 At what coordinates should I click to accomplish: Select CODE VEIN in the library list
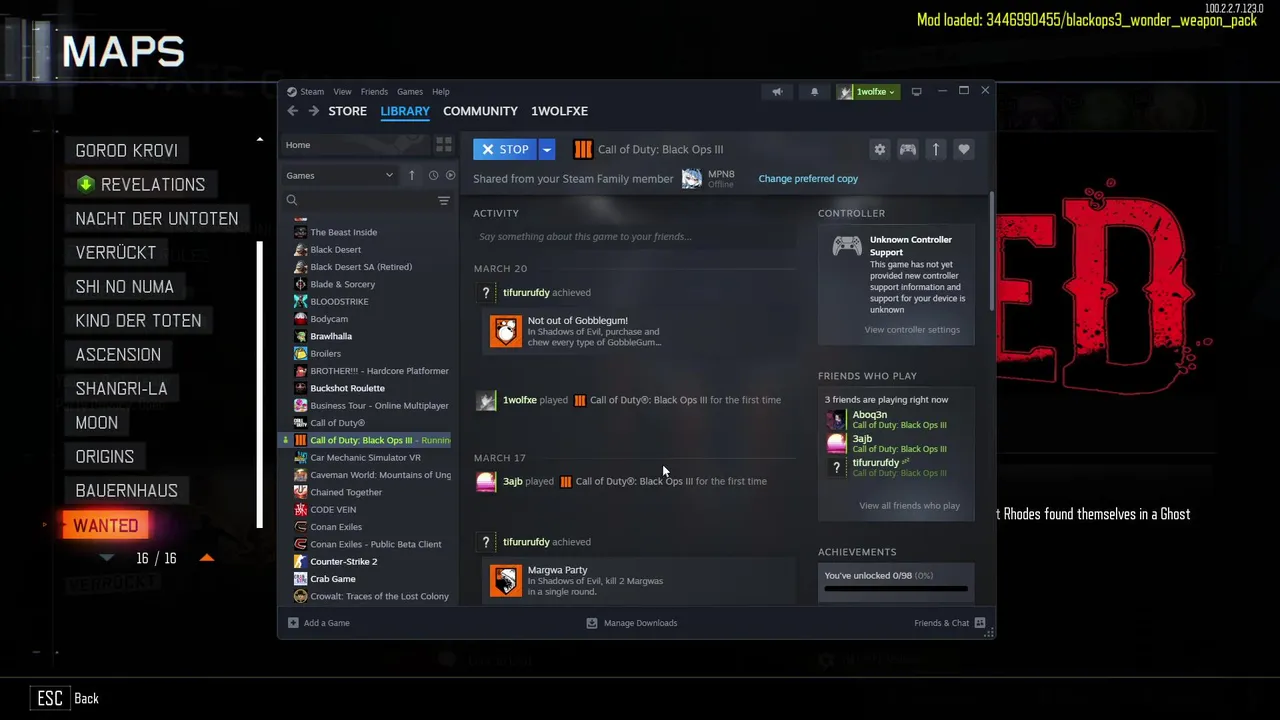pyautogui.click(x=333, y=510)
